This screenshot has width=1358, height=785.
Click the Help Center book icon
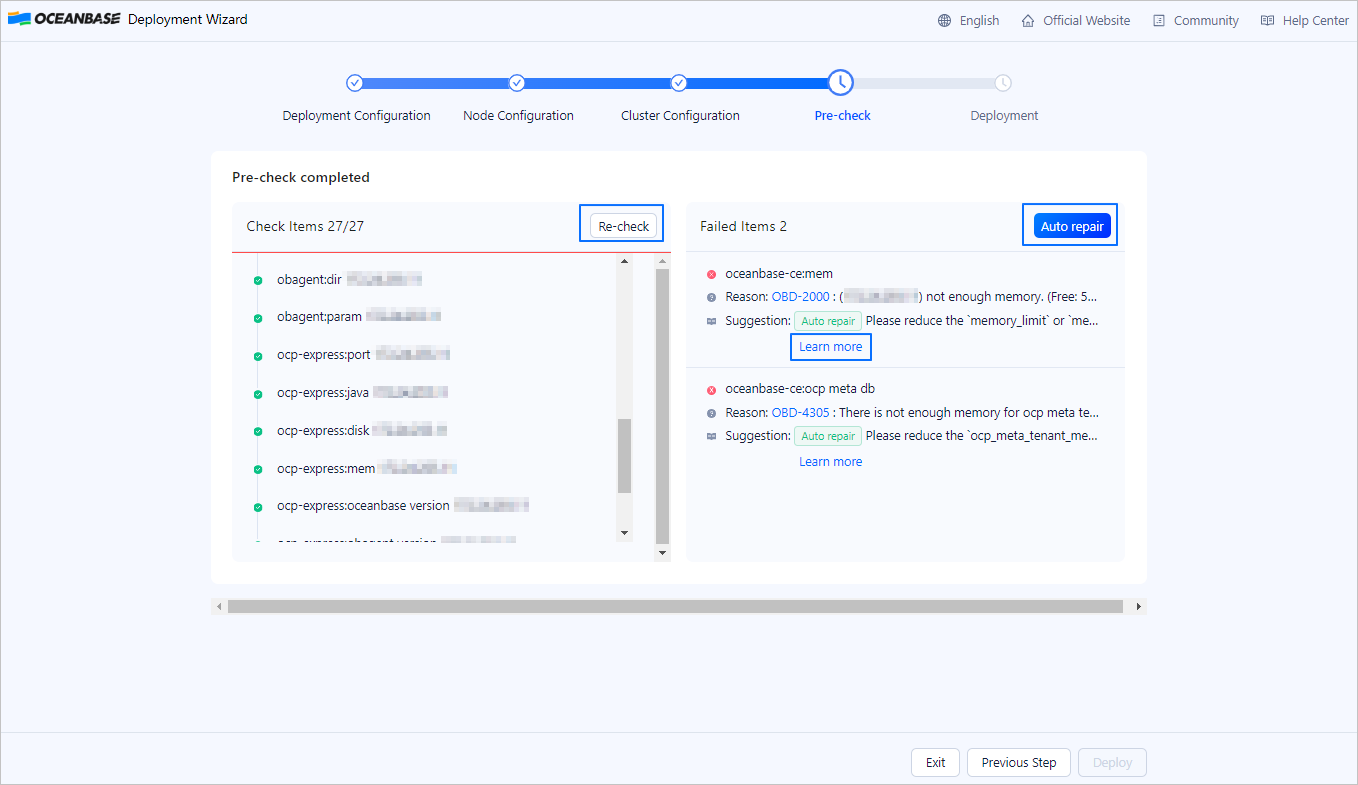tap(1267, 20)
